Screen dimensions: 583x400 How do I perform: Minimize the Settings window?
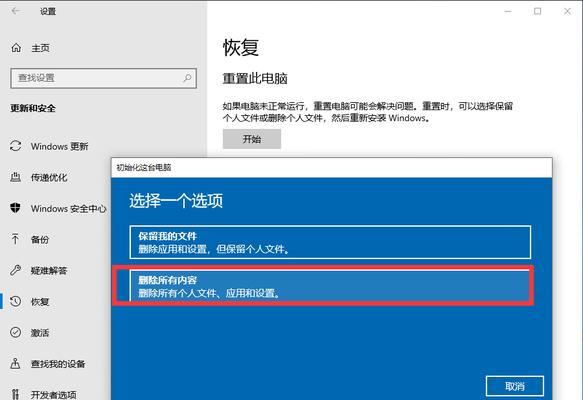pyautogui.click(x=508, y=12)
